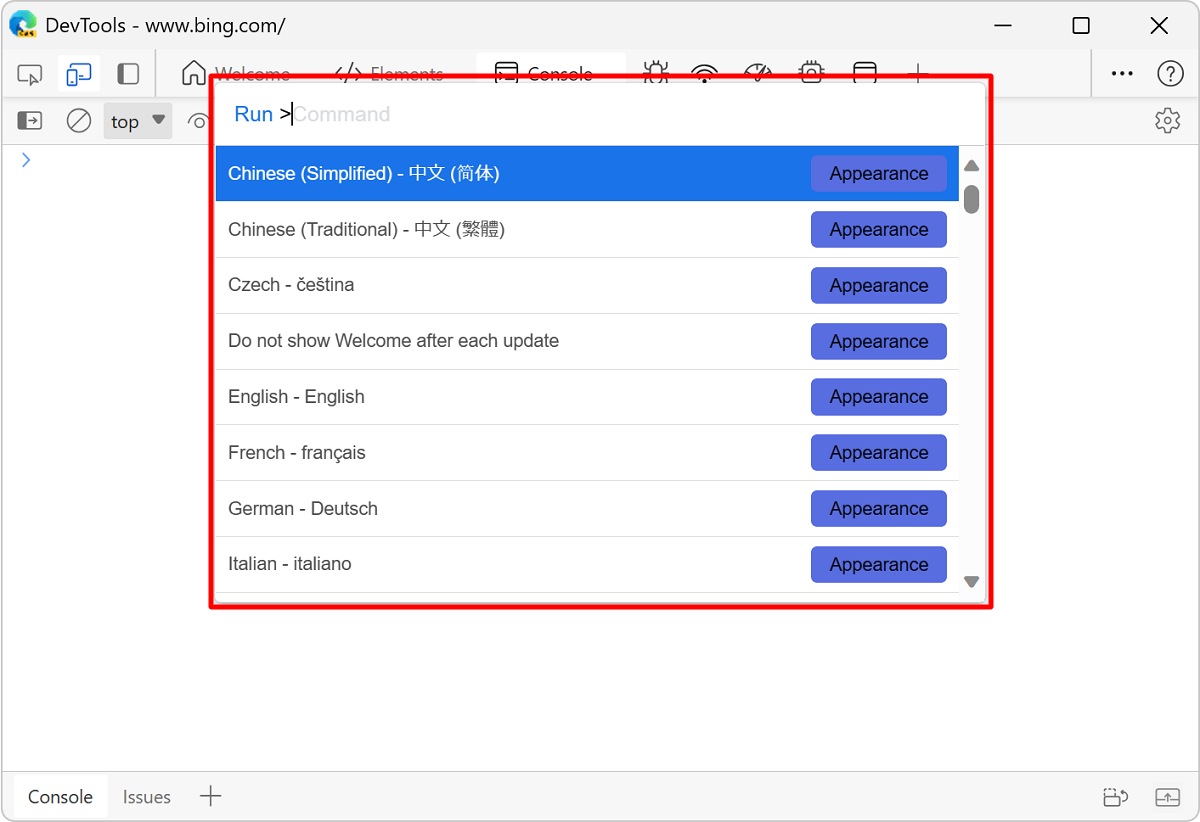Viewport: 1200px width, 822px height.
Task: Create a live expression with the eye icon
Action: tap(200, 120)
